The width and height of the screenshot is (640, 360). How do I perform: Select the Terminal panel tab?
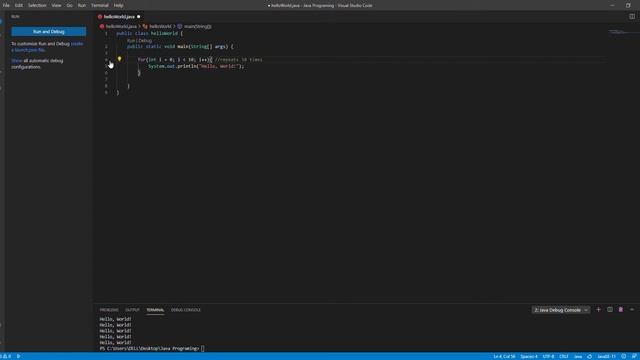pos(155,310)
